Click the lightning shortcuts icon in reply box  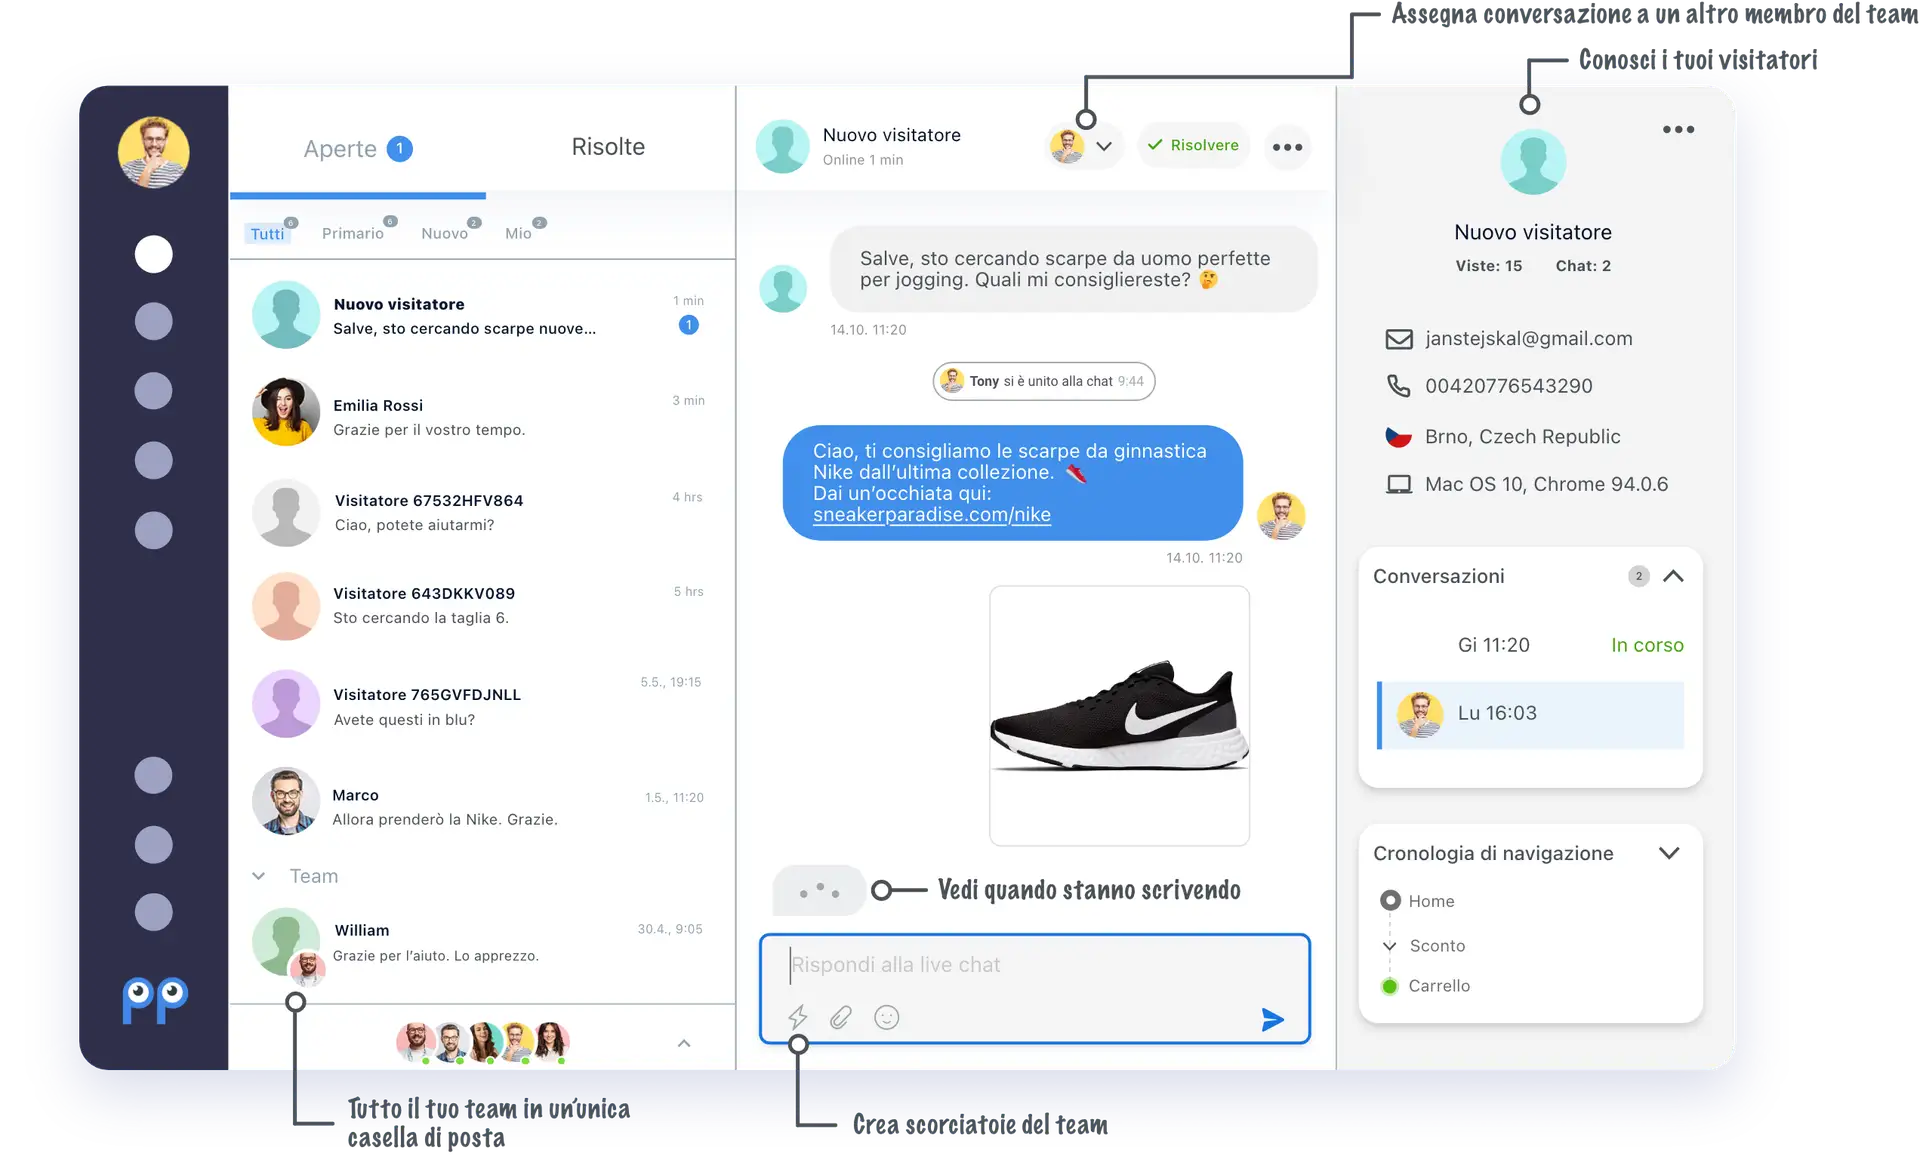click(x=798, y=1017)
